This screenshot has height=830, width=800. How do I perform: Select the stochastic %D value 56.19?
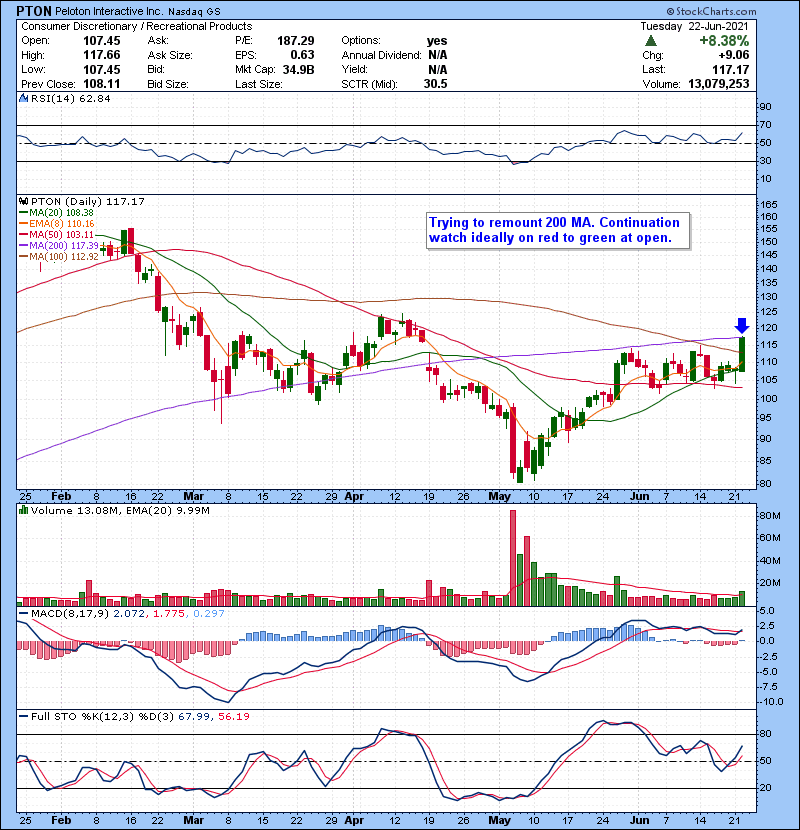point(233,717)
